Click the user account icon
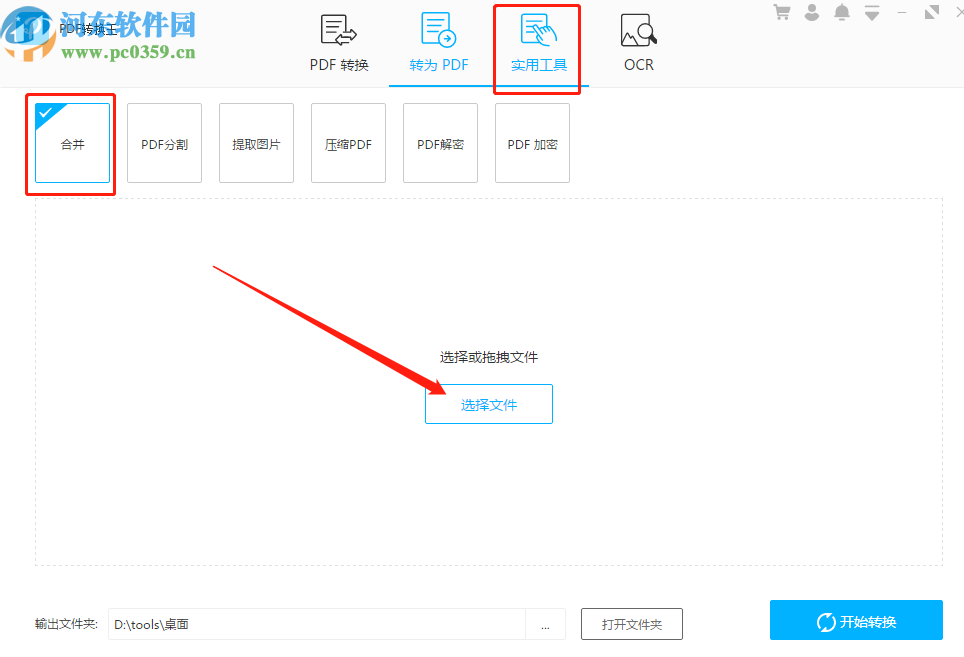Image resolution: width=964 pixels, height=657 pixels. 811,12
